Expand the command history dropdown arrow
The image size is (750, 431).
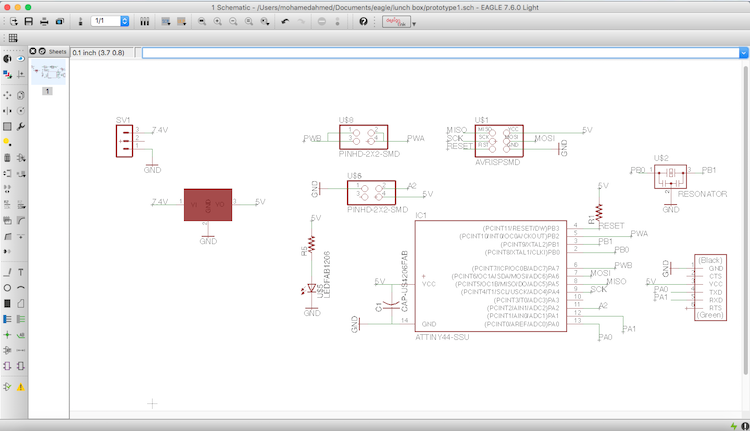click(743, 53)
